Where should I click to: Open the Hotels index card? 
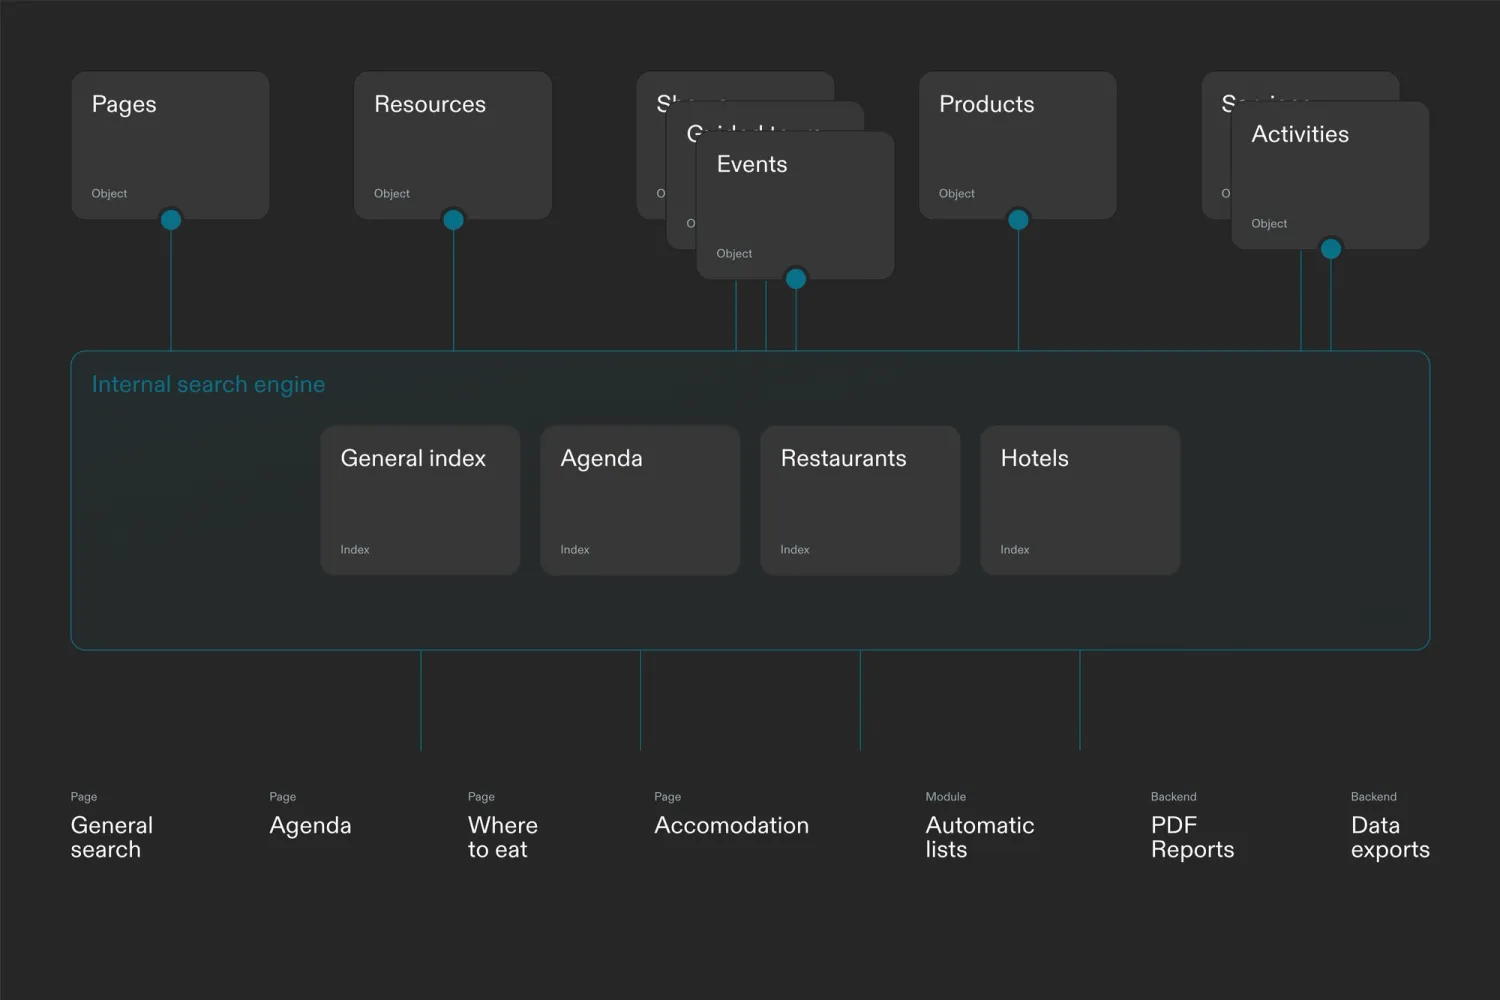pyautogui.click(x=1080, y=500)
